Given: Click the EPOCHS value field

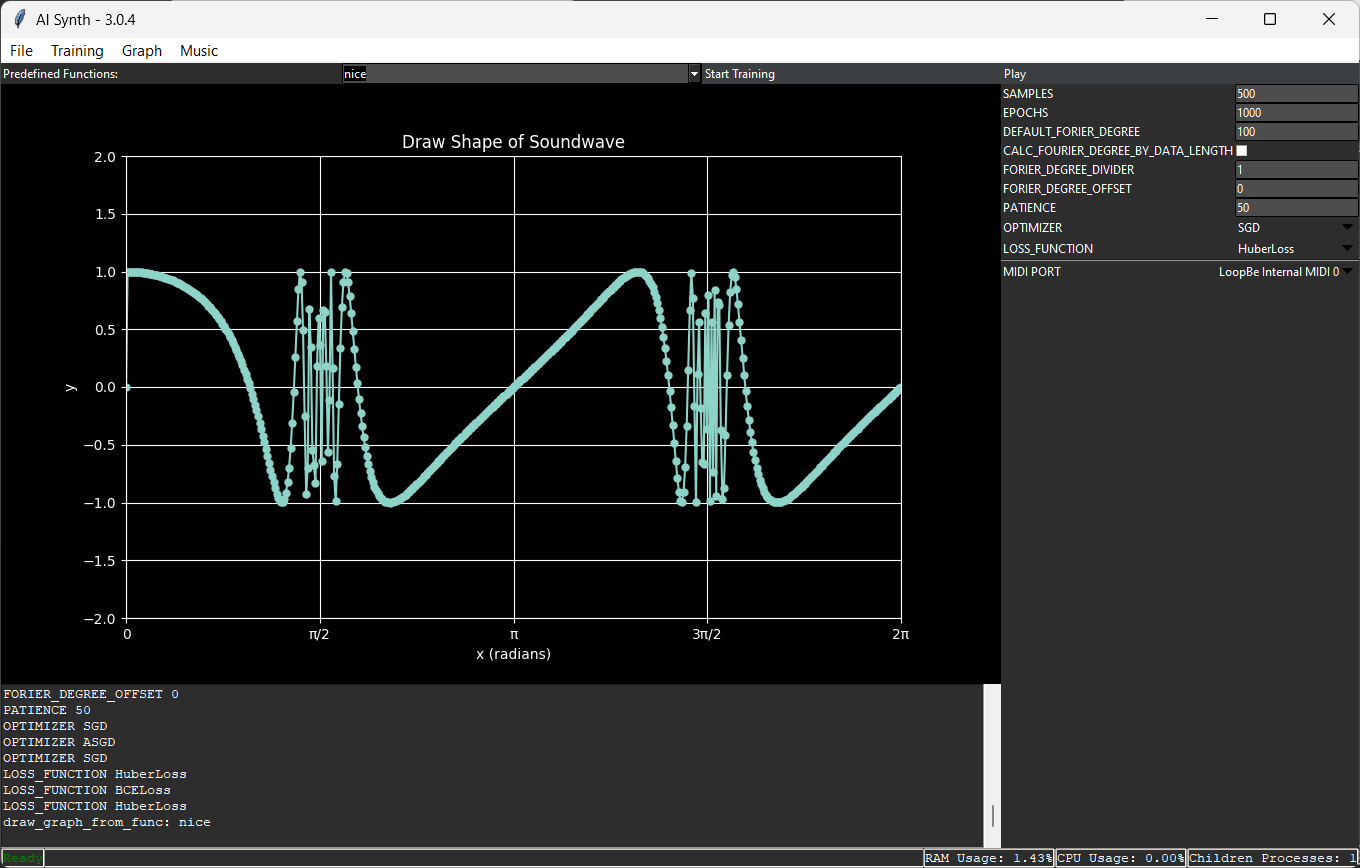Looking at the screenshot, I should (x=1296, y=112).
